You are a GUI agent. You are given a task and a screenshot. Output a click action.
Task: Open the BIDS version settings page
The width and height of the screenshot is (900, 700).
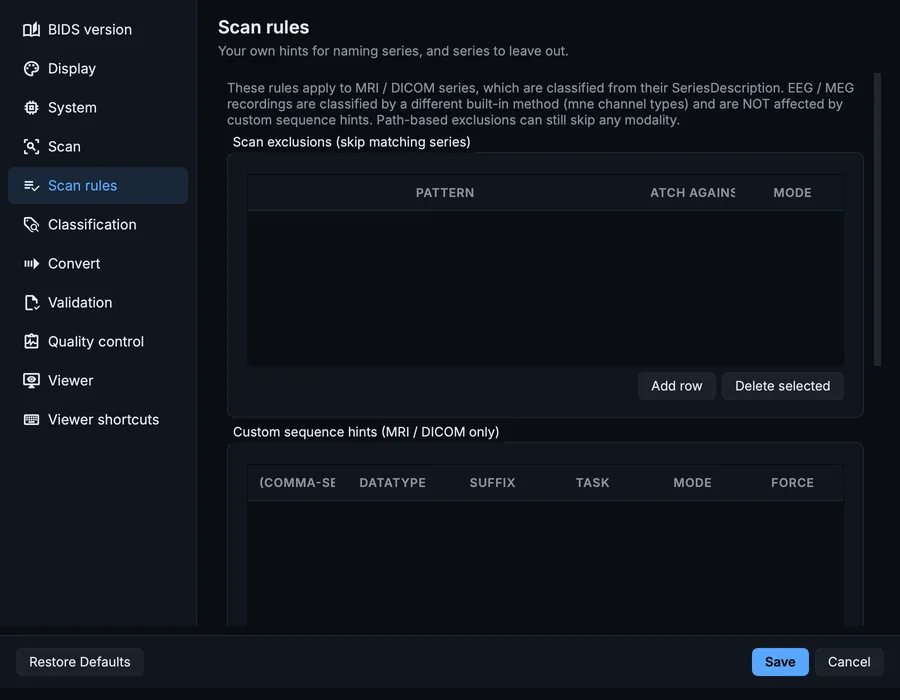click(x=98, y=29)
